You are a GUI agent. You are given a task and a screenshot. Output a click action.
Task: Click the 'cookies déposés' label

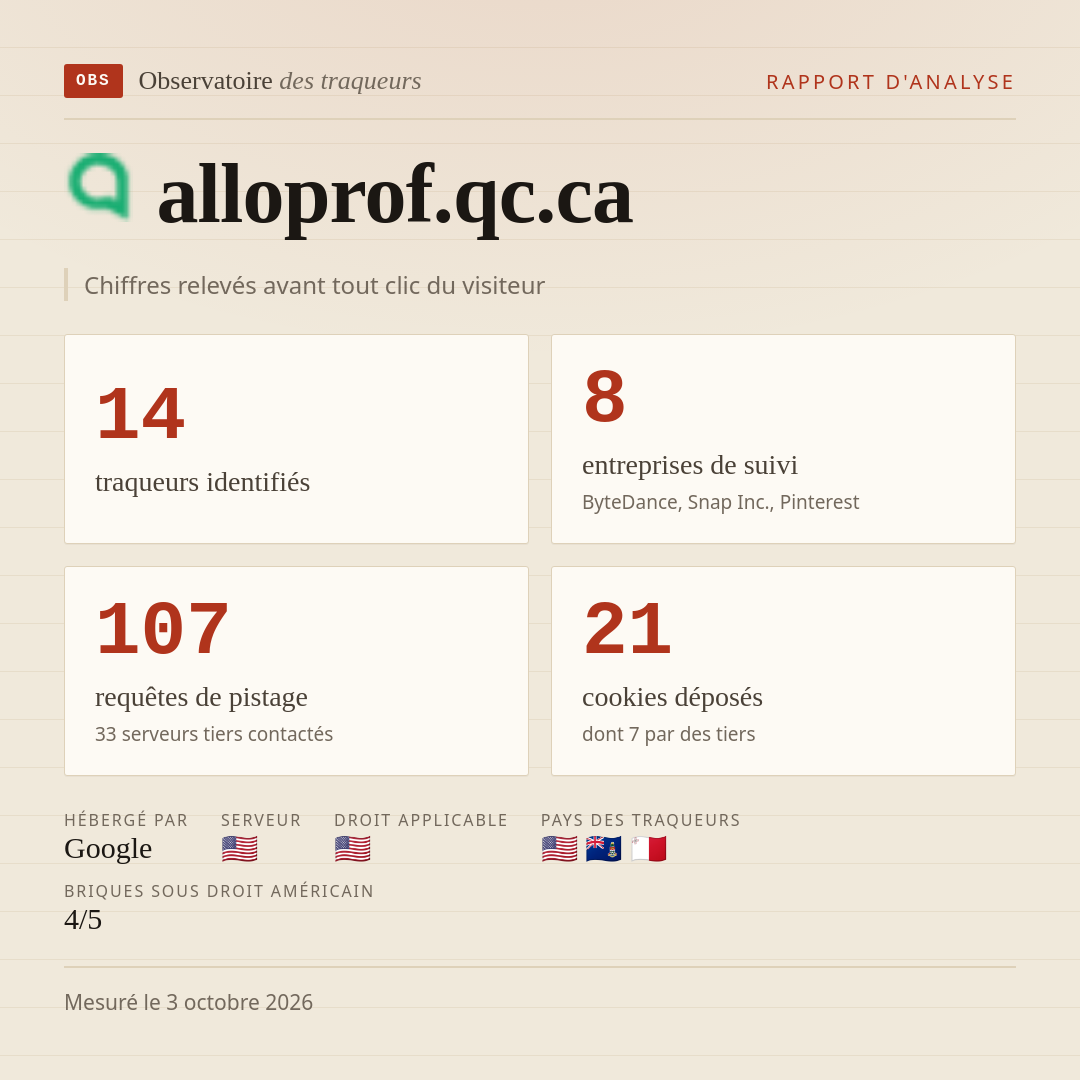click(672, 697)
